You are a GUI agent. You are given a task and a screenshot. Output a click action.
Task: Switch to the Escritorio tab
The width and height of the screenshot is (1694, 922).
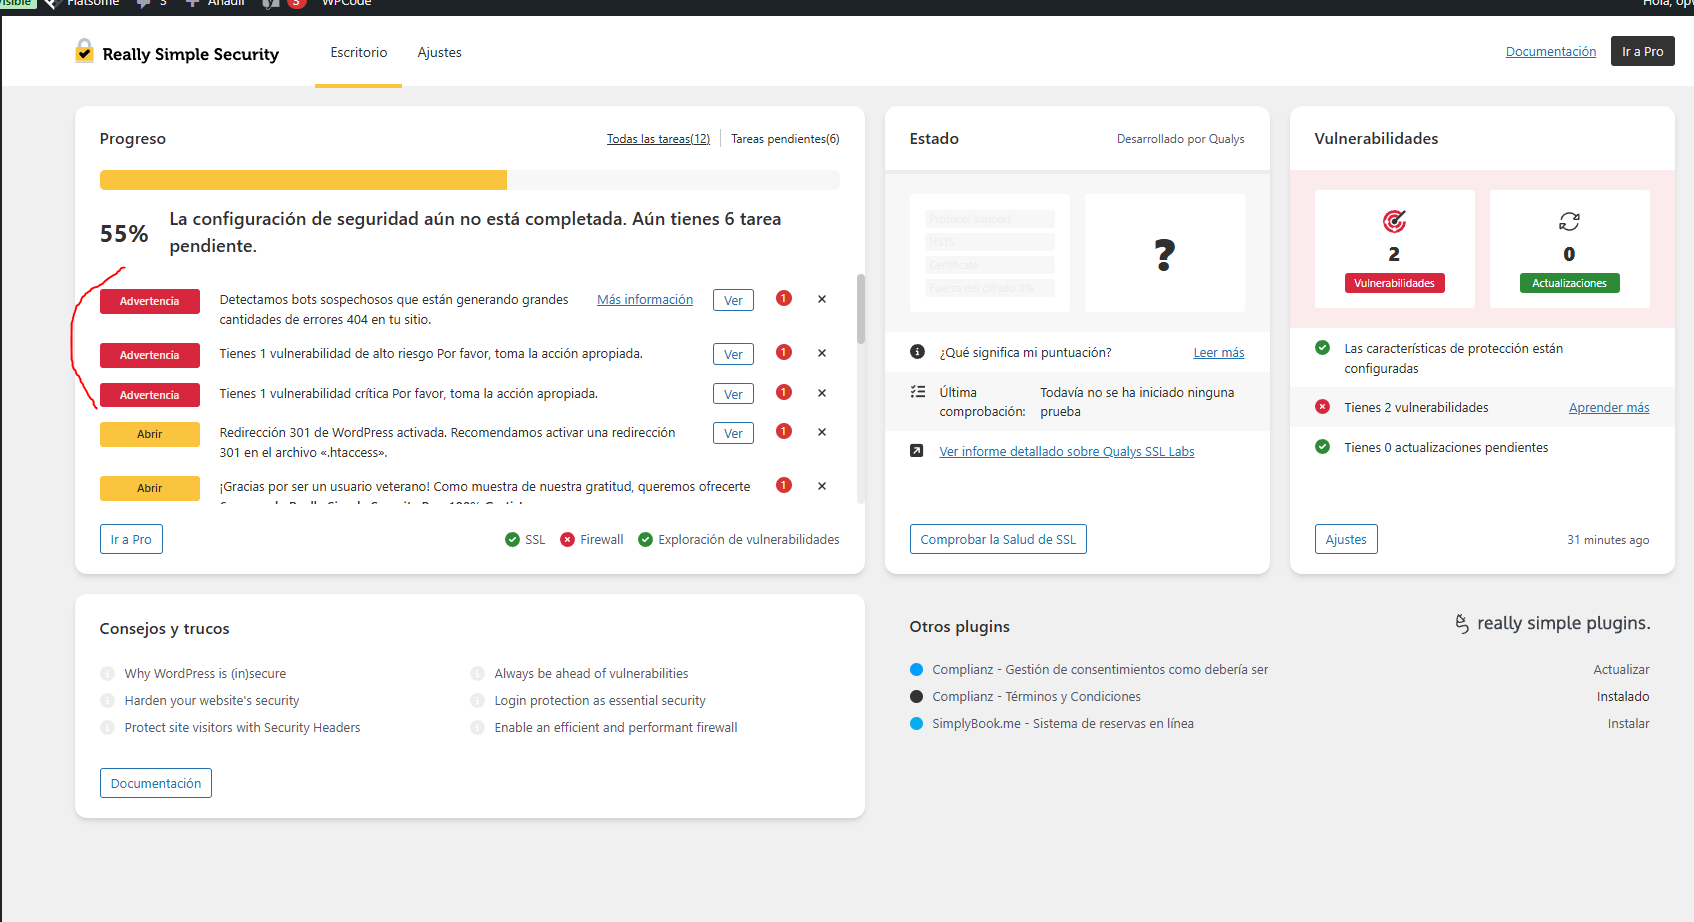point(358,52)
